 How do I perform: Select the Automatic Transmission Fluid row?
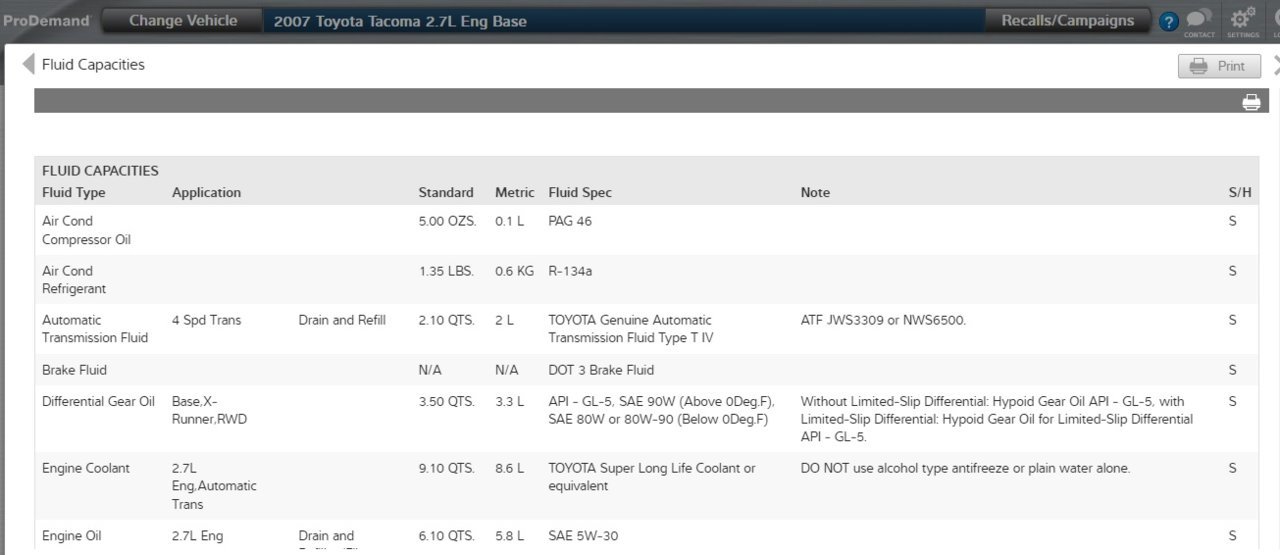pos(647,329)
